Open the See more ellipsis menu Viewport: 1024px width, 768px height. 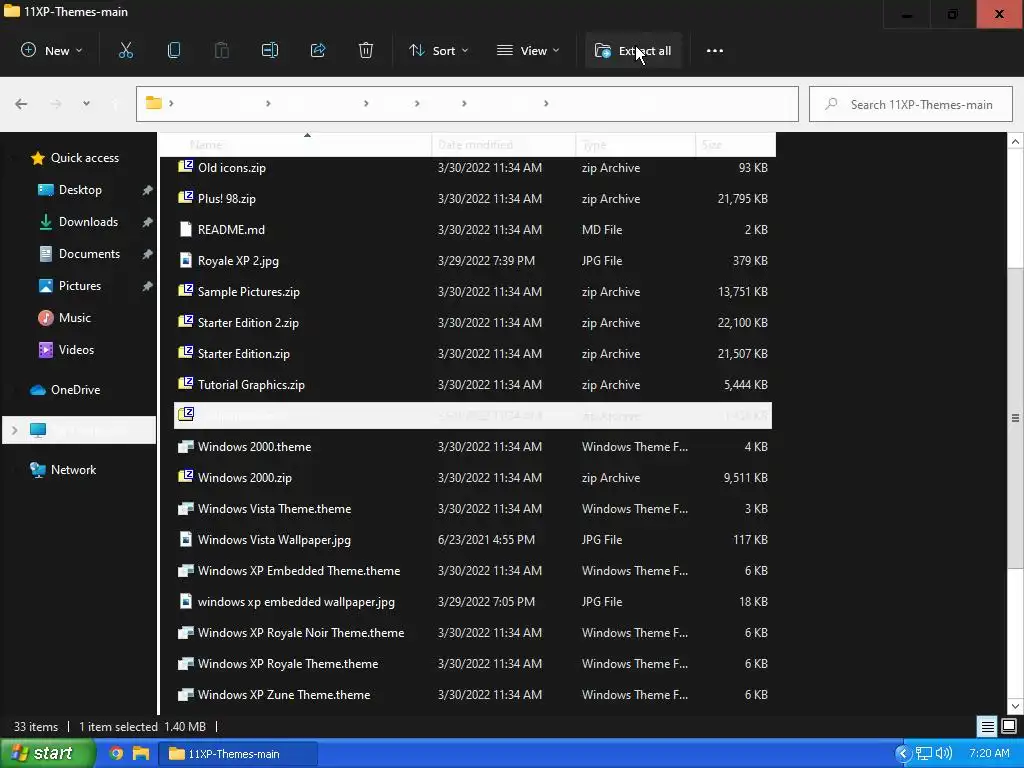pos(714,51)
